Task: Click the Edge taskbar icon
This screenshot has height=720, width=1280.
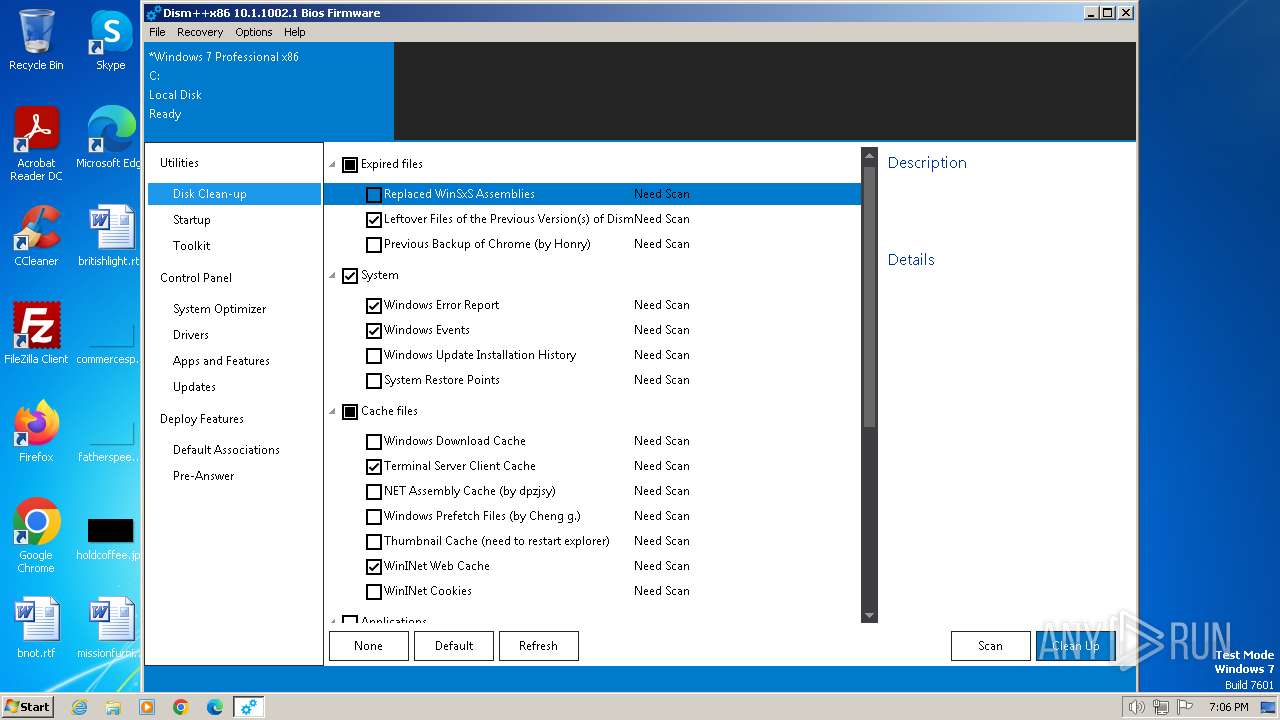Action: click(x=215, y=707)
